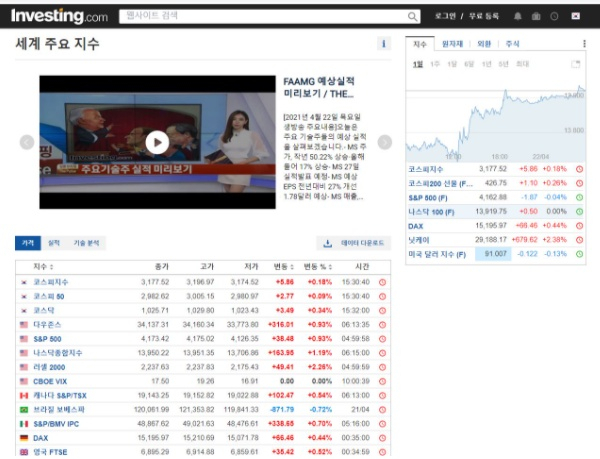600x459 pixels.
Task: Select 1년 chart timeframe
Action: tap(486, 64)
